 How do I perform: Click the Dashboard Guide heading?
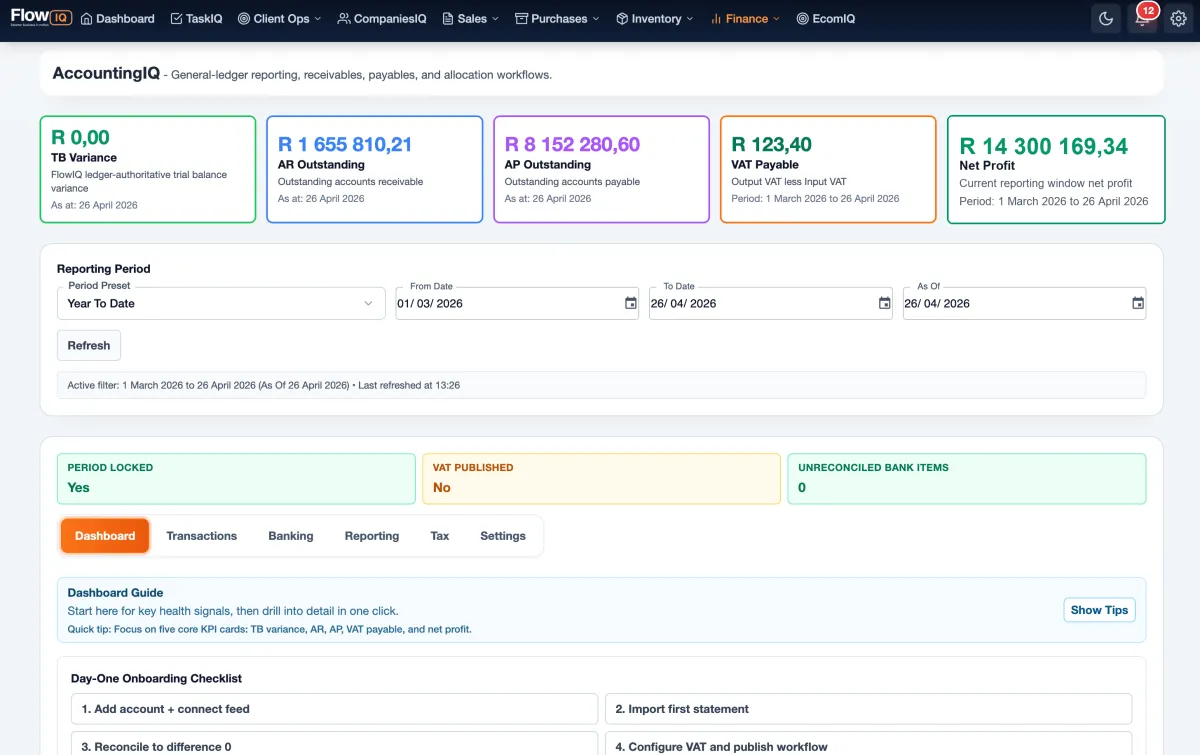point(115,593)
